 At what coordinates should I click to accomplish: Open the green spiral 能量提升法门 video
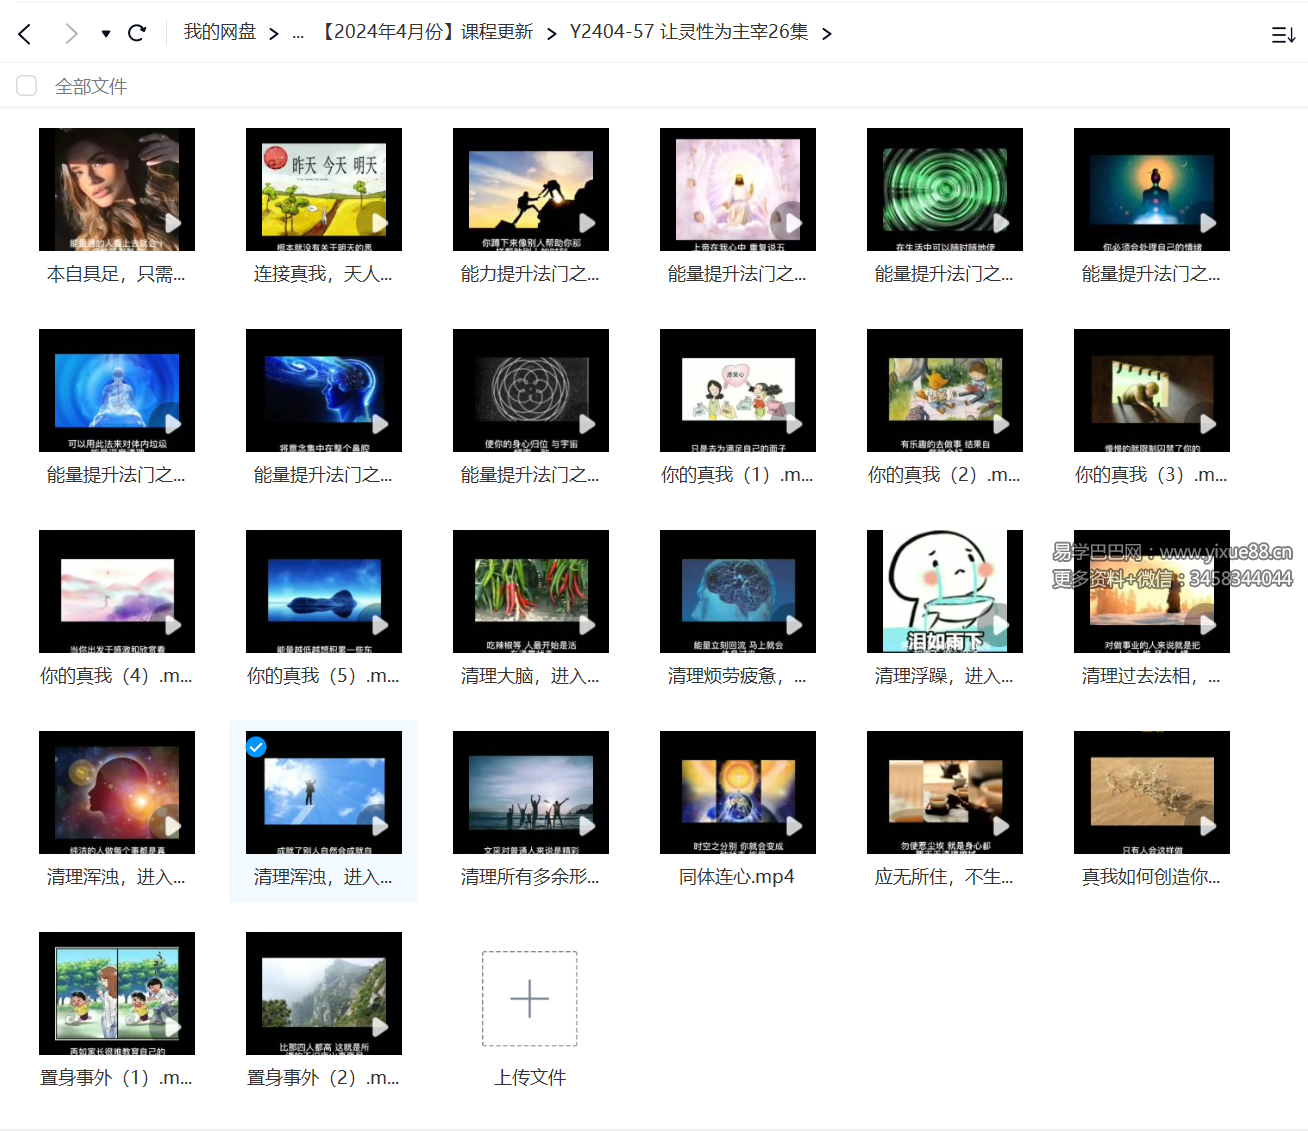944,189
